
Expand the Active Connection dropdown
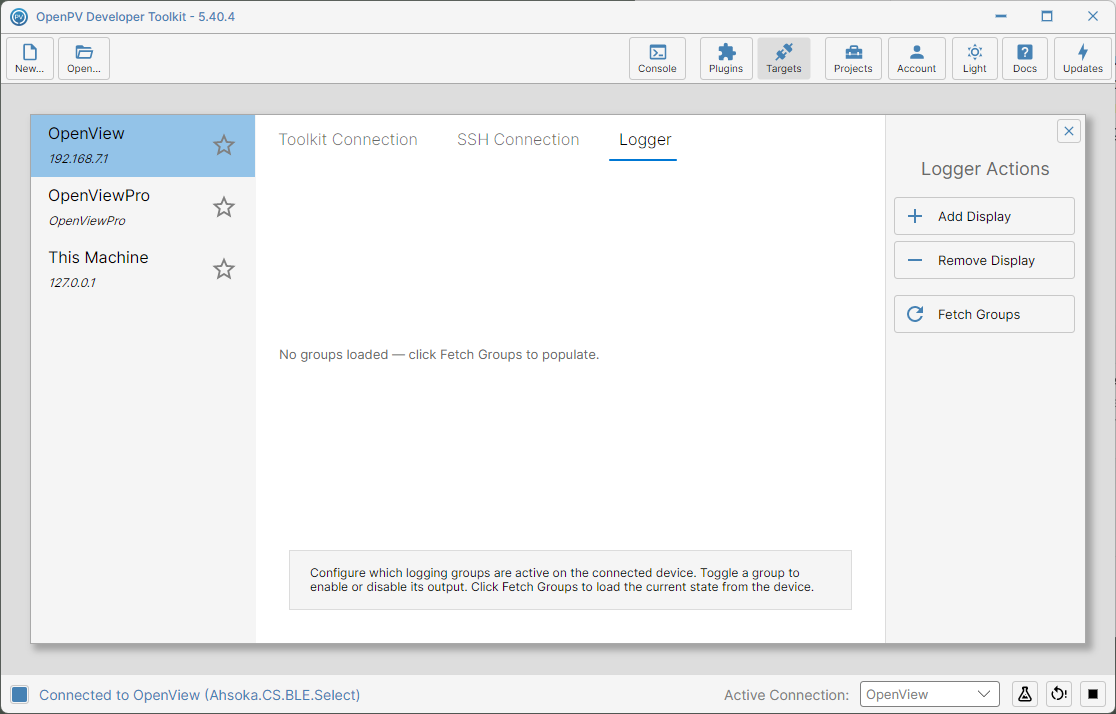pos(930,694)
